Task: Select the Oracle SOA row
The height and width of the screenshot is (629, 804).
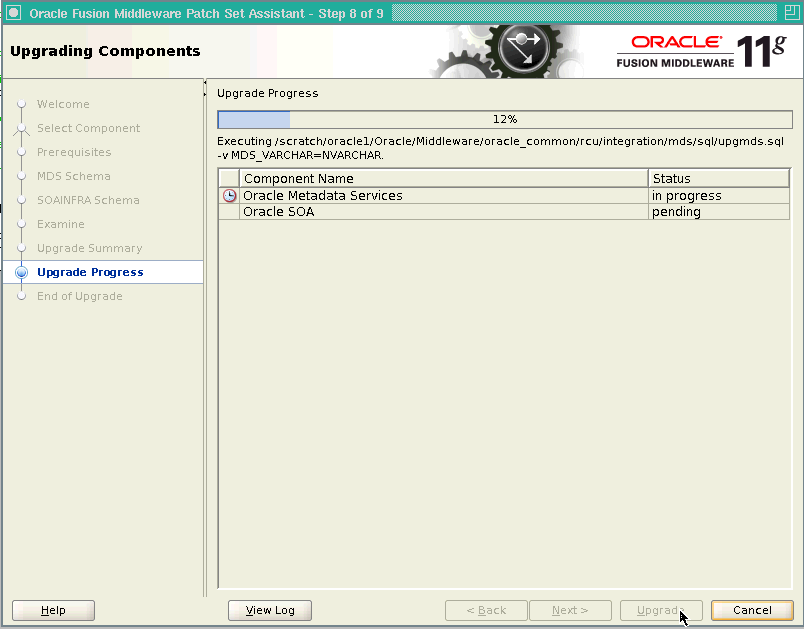Action: [x=504, y=212]
